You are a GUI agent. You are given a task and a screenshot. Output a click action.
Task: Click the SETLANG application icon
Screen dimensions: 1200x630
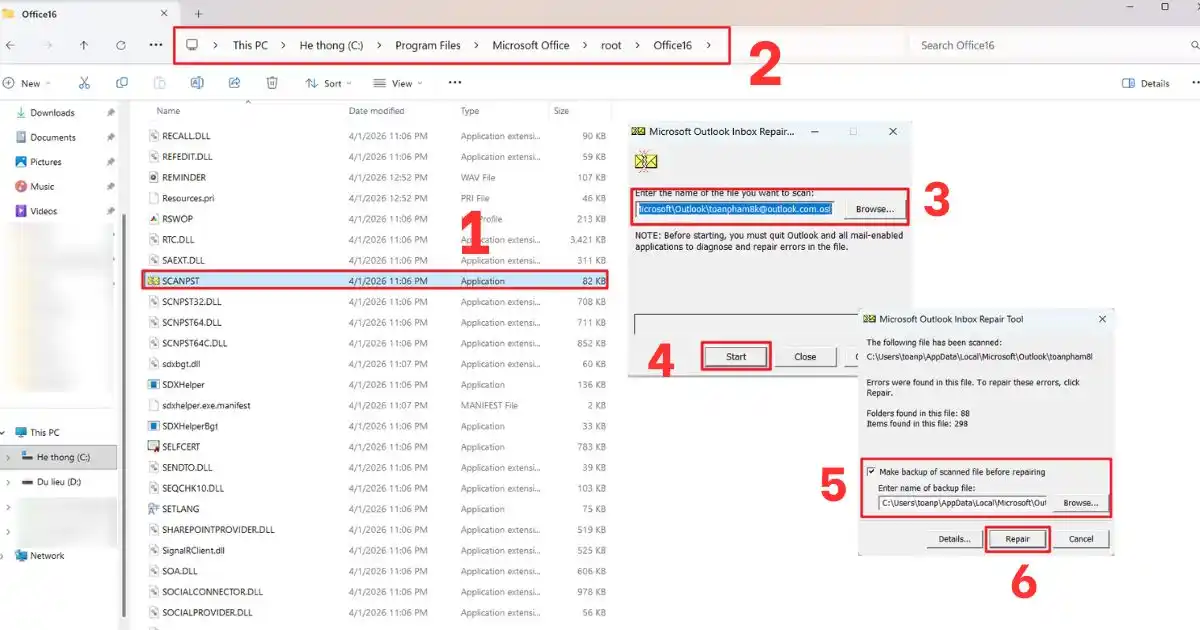pos(153,509)
